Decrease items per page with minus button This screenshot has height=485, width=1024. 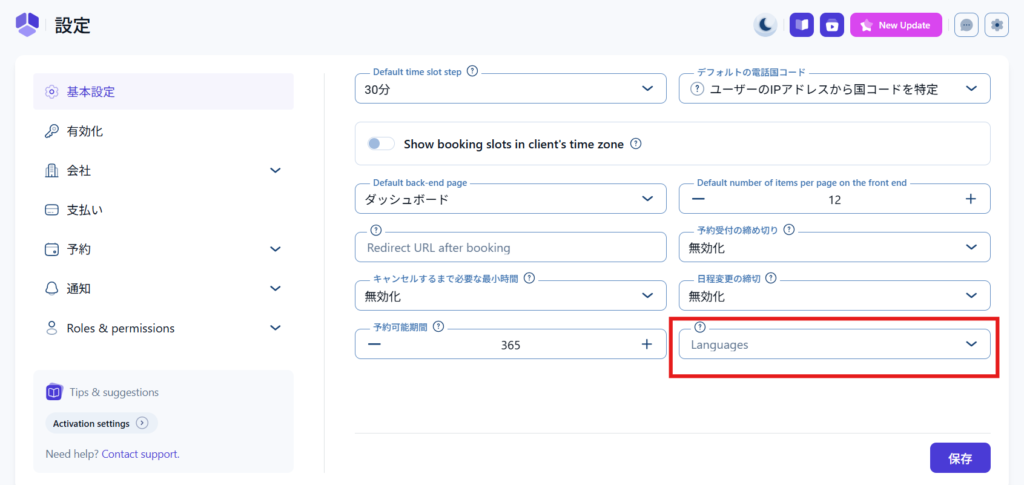click(x=698, y=199)
